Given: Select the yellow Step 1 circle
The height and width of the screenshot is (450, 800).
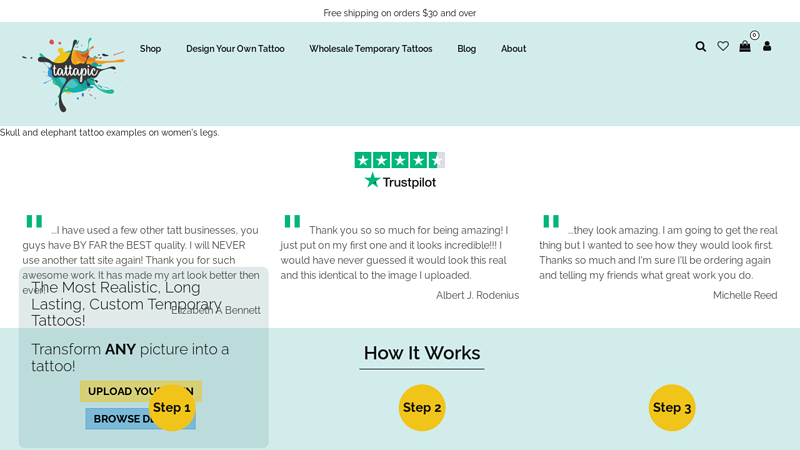Looking at the screenshot, I should (172, 407).
